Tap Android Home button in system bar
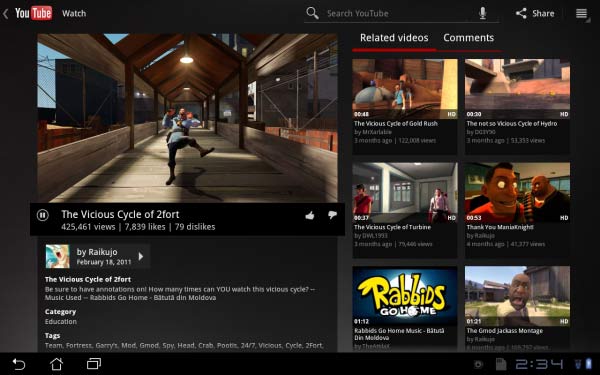Screen dimensions: 600x375 click(x=56, y=364)
